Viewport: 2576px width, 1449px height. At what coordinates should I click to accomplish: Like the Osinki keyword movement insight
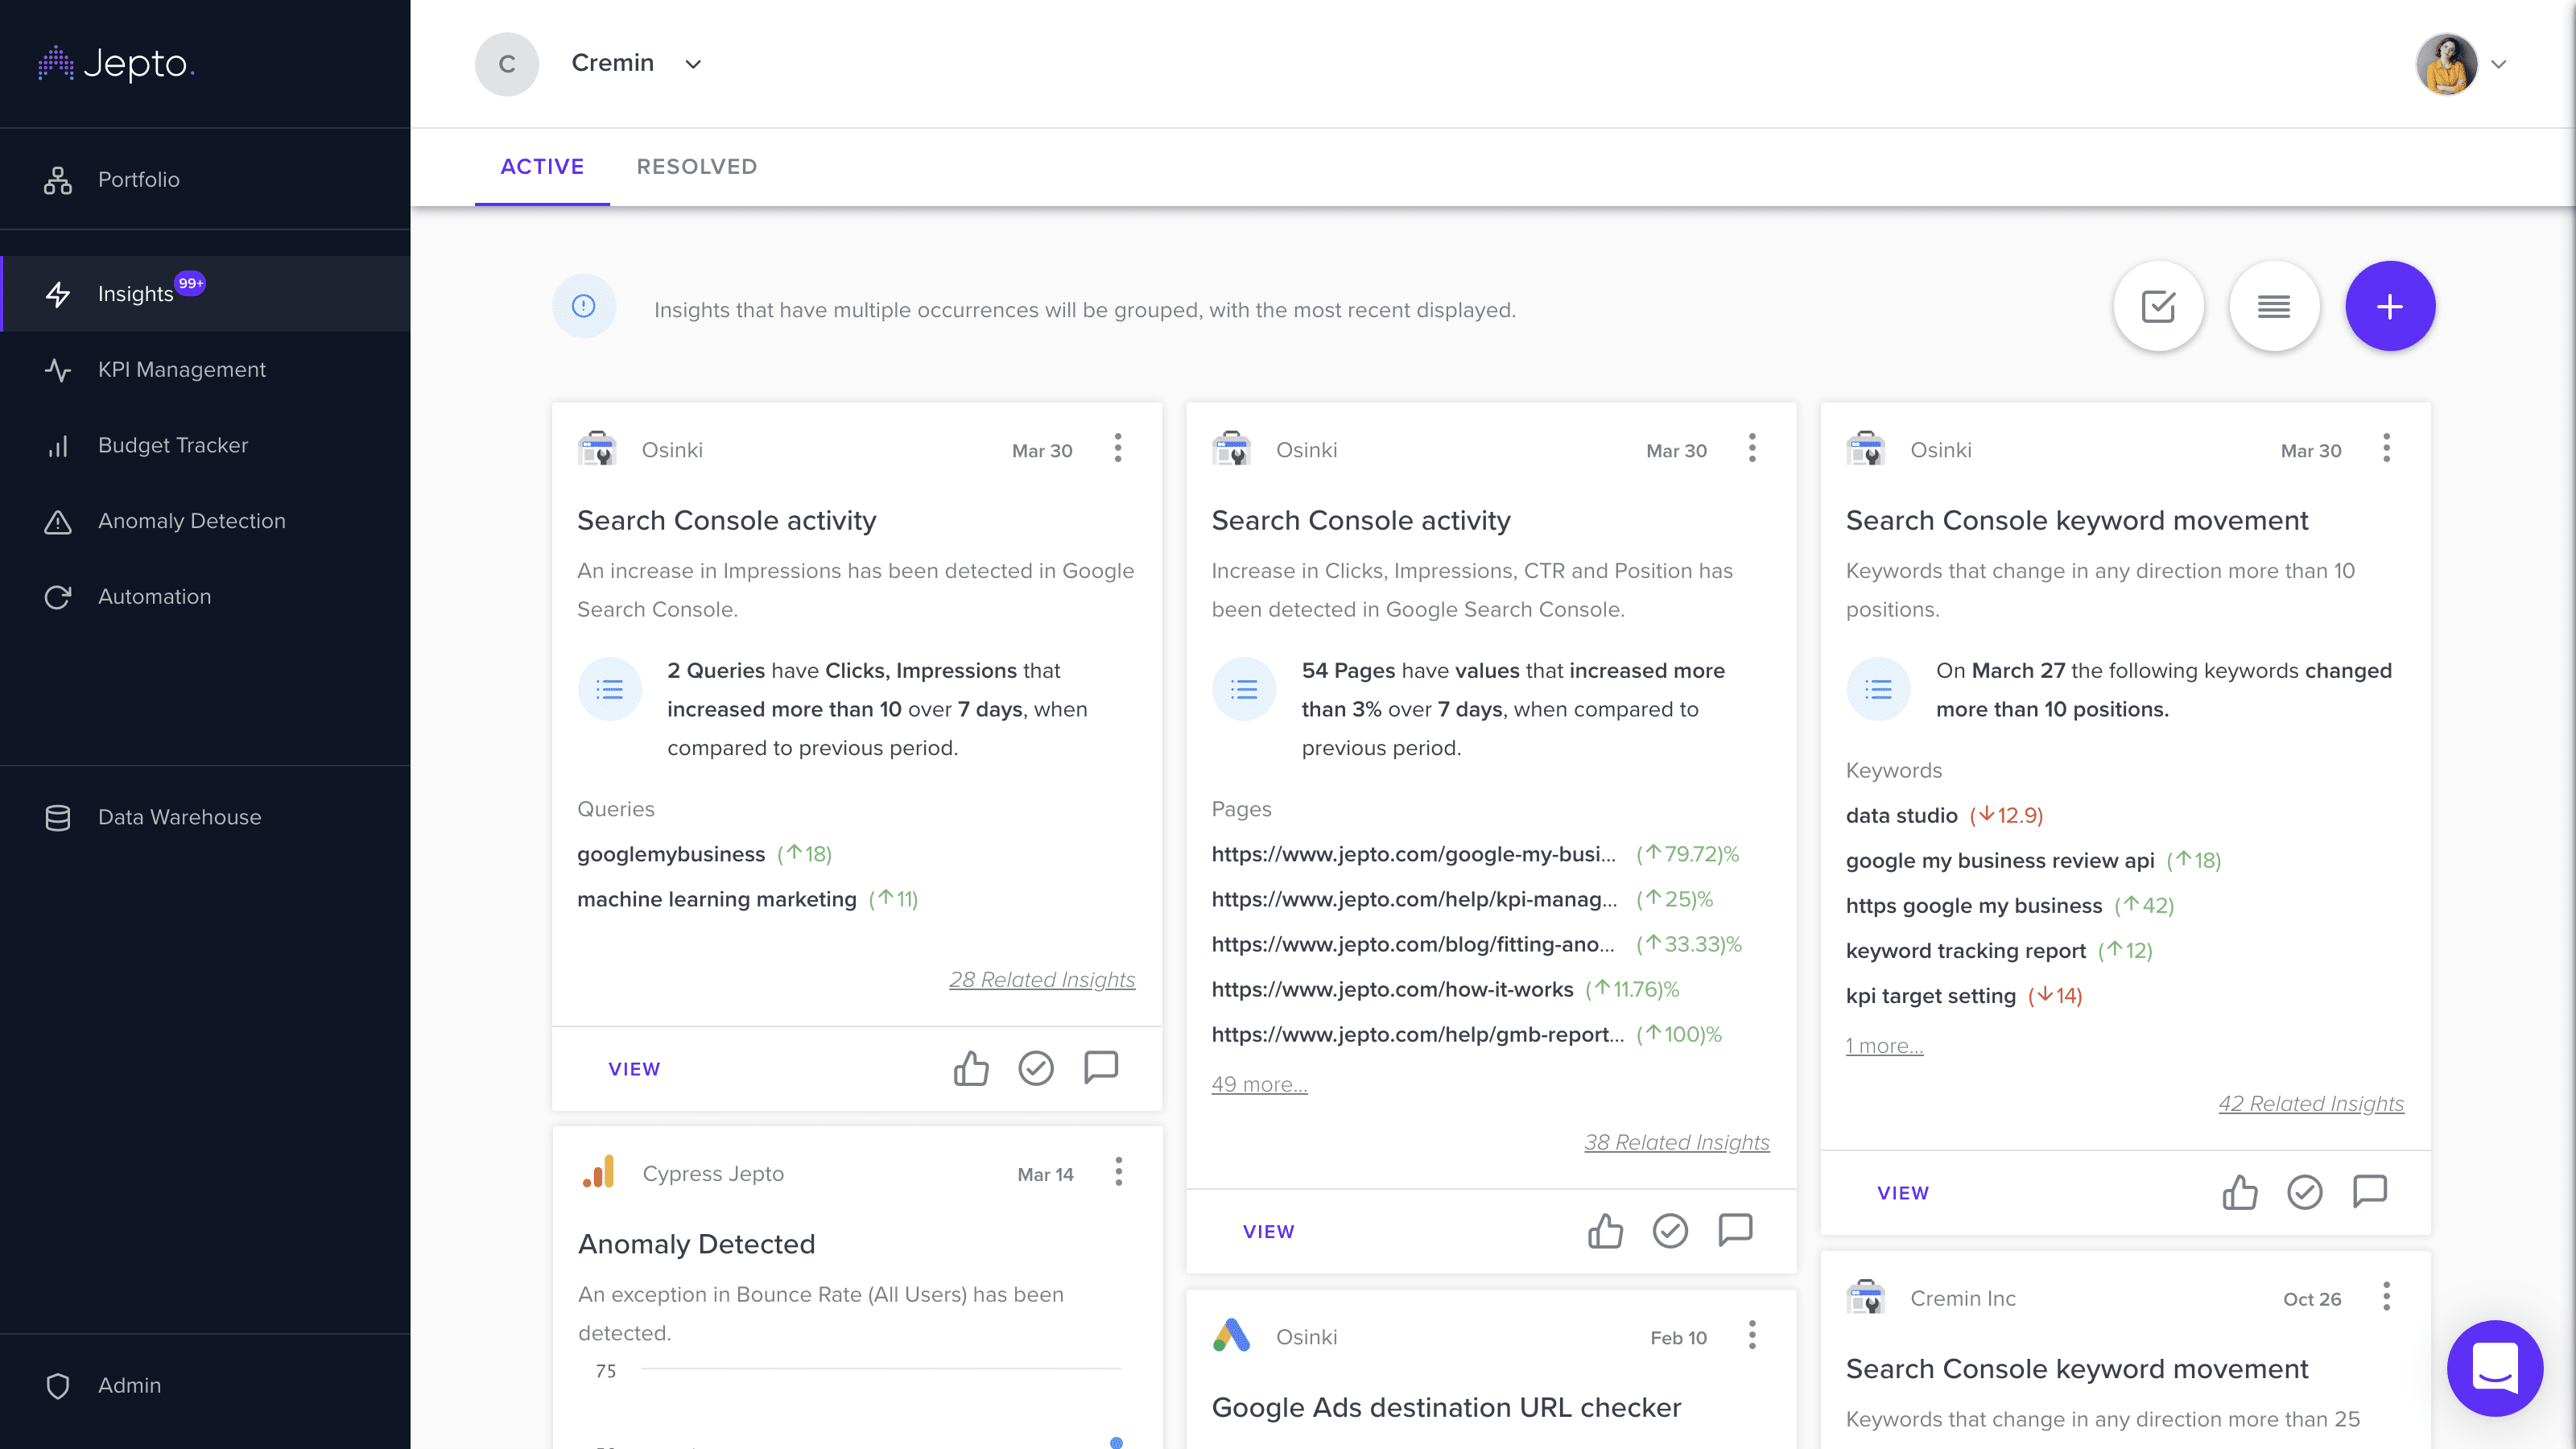[x=2240, y=1192]
